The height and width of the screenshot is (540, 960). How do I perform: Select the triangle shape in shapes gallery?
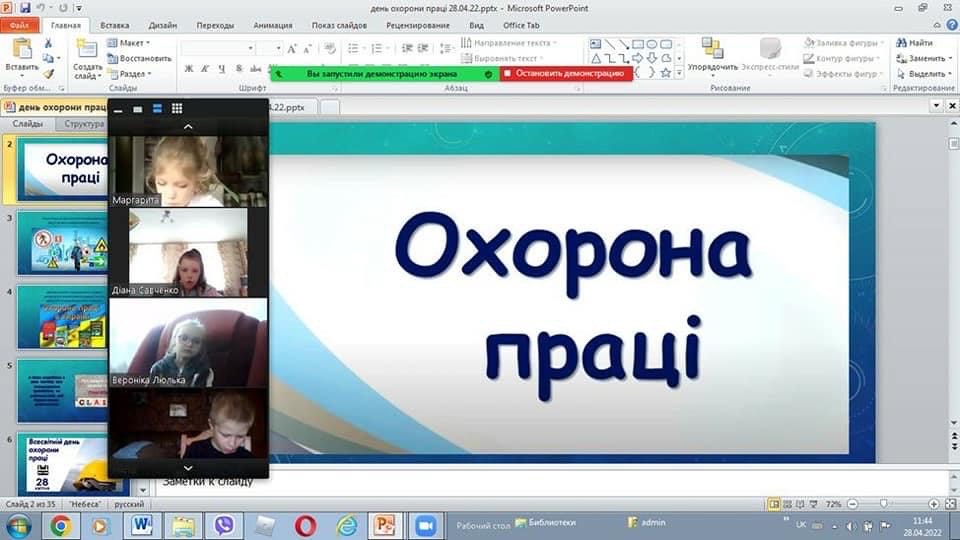click(x=596, y=58)
